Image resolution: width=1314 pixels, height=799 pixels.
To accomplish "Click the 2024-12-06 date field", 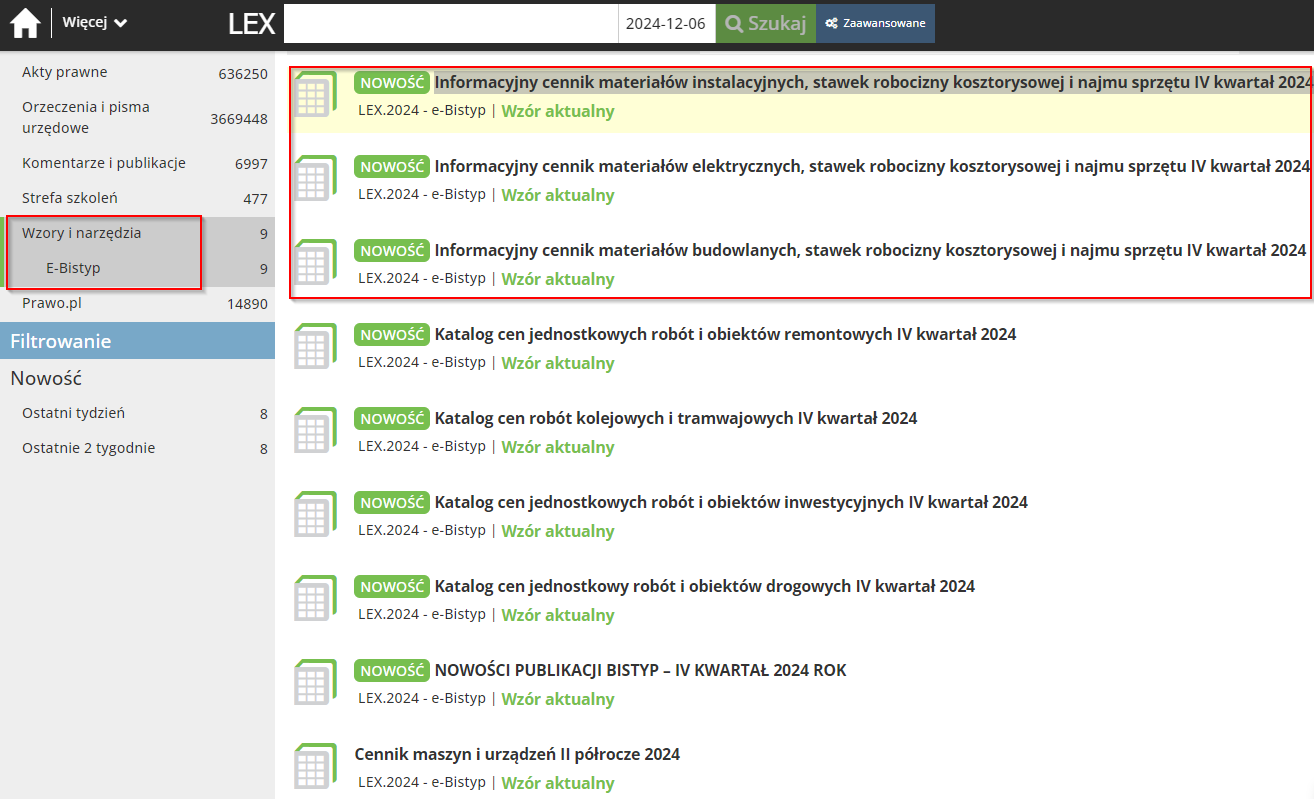I will [x=667, y=24].
